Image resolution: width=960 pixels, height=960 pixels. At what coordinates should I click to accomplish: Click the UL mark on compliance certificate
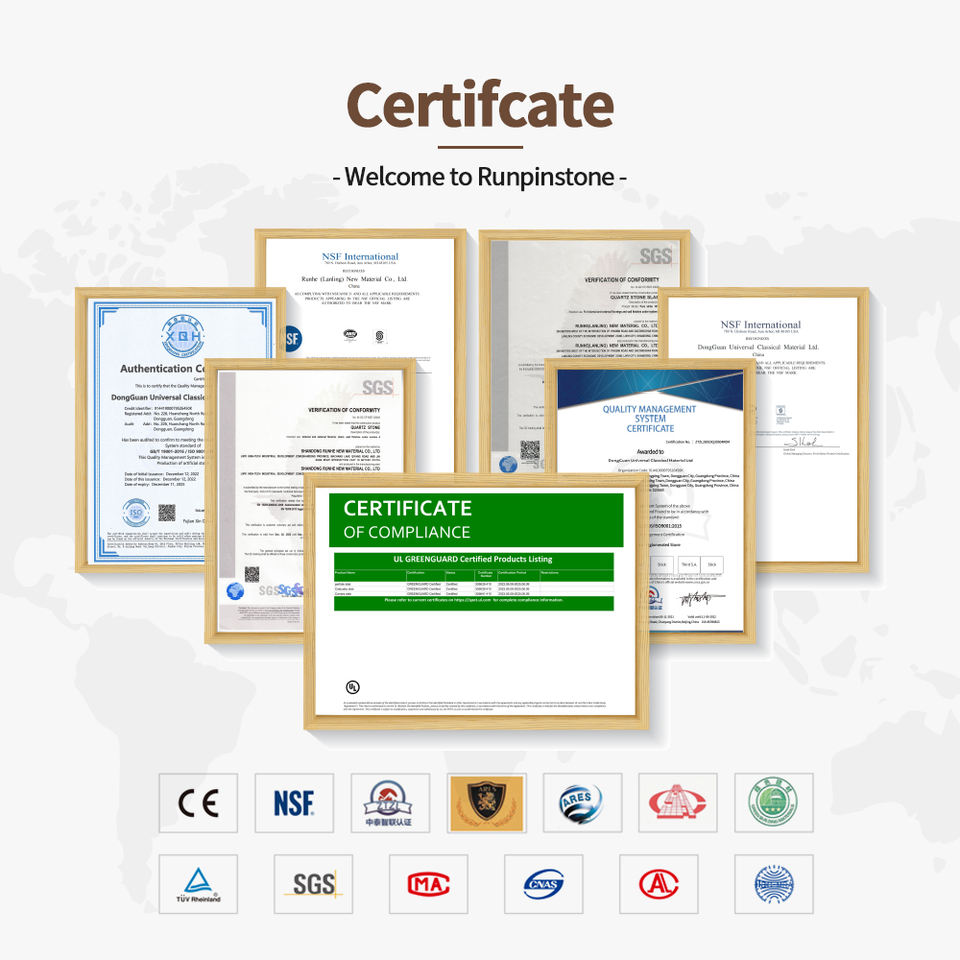tap(353, 686)
